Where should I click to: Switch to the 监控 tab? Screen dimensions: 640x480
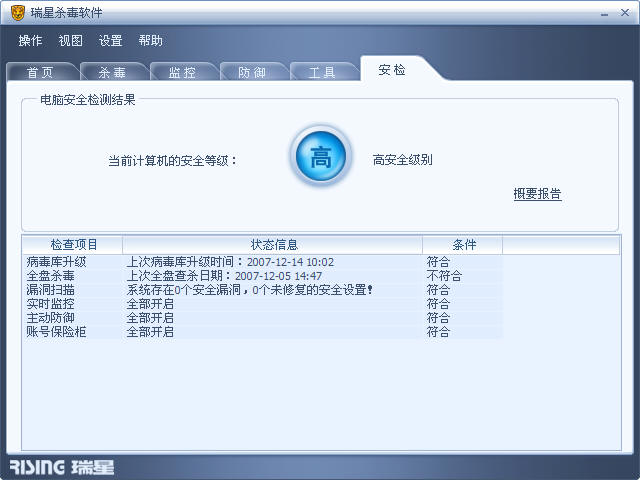tap(182, 72)
